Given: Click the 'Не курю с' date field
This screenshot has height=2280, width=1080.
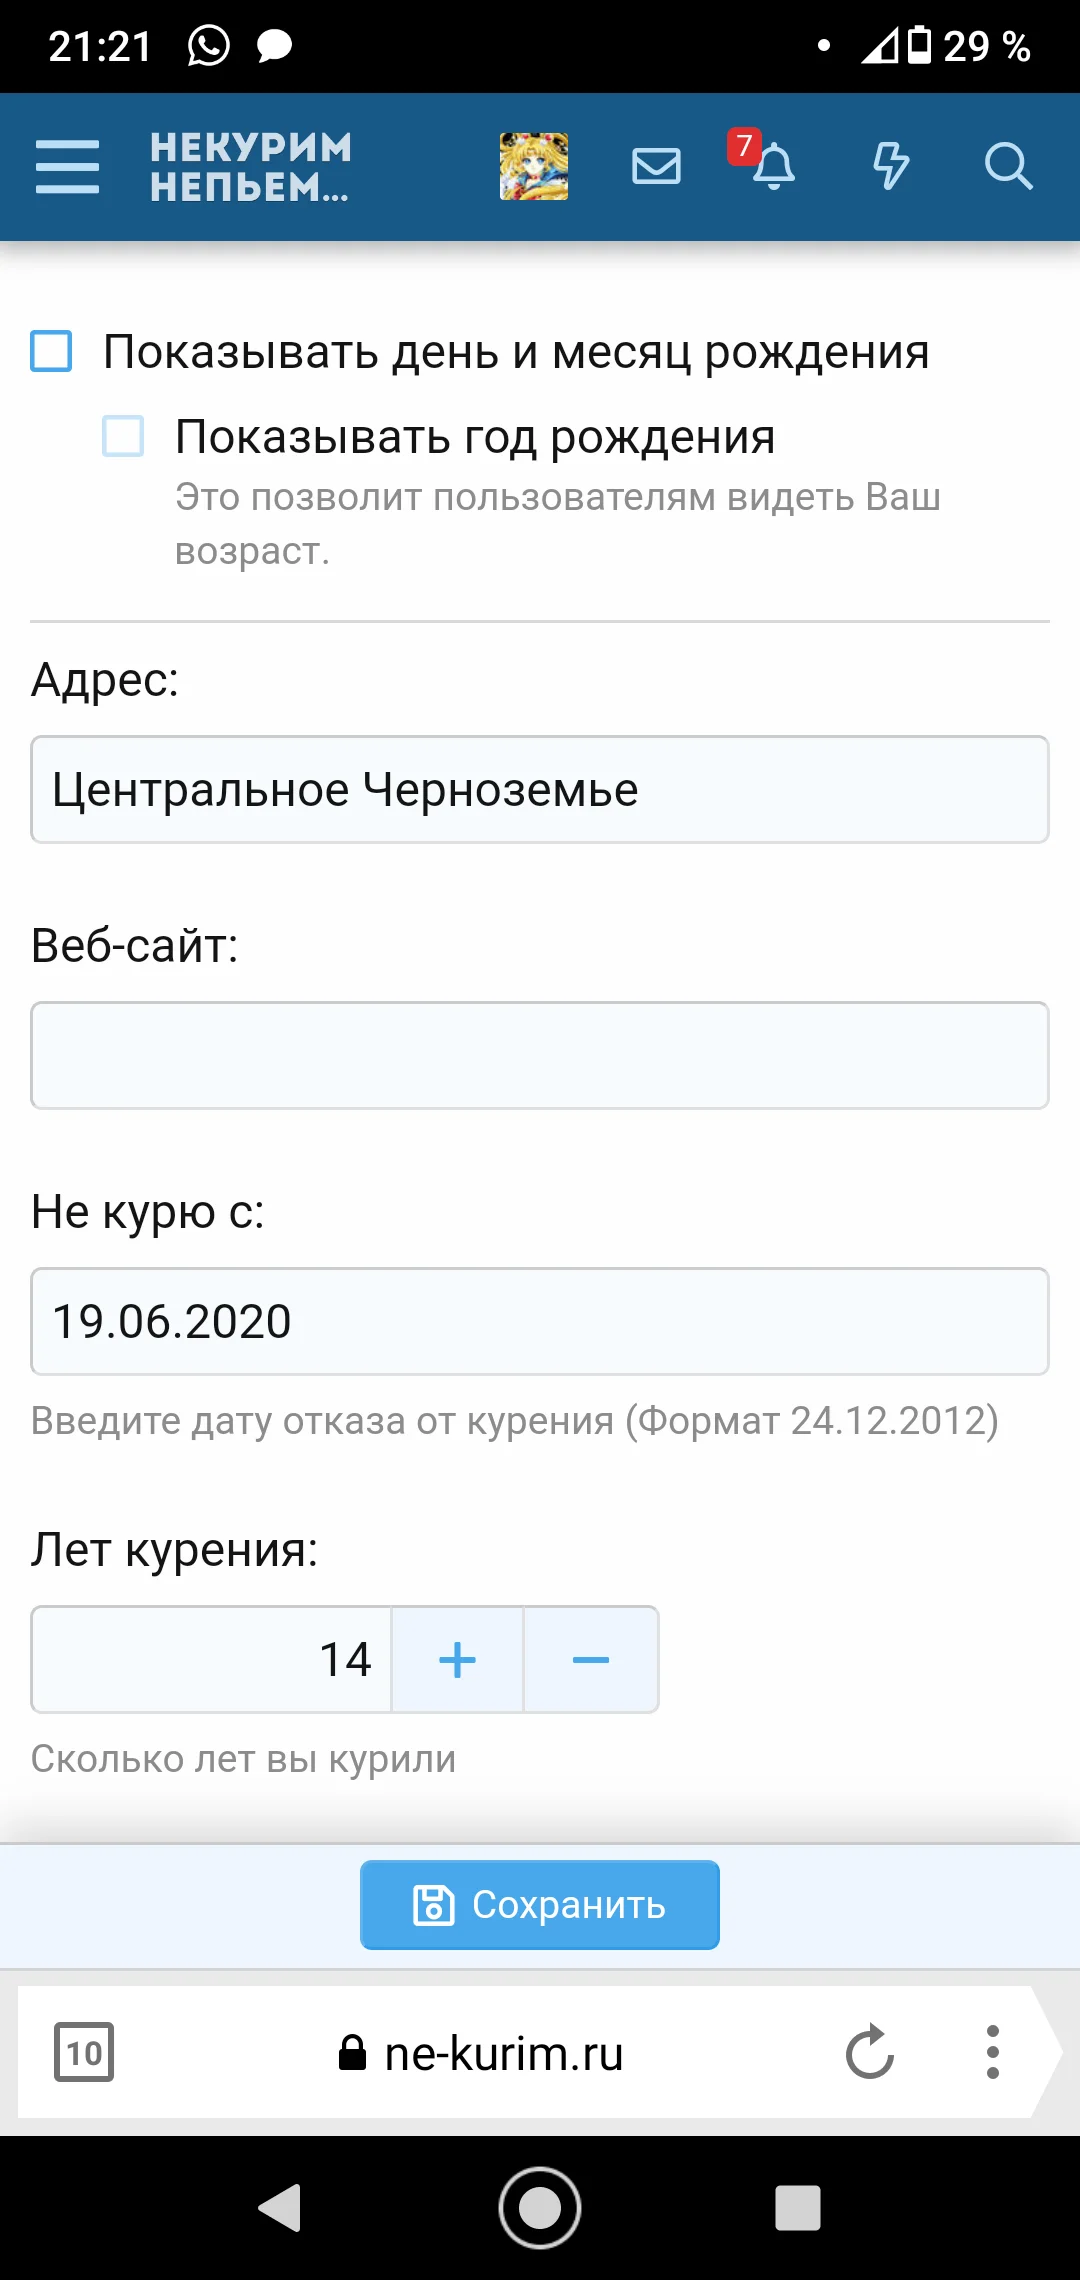Looking at the screenshot, I should [540, 1320].
